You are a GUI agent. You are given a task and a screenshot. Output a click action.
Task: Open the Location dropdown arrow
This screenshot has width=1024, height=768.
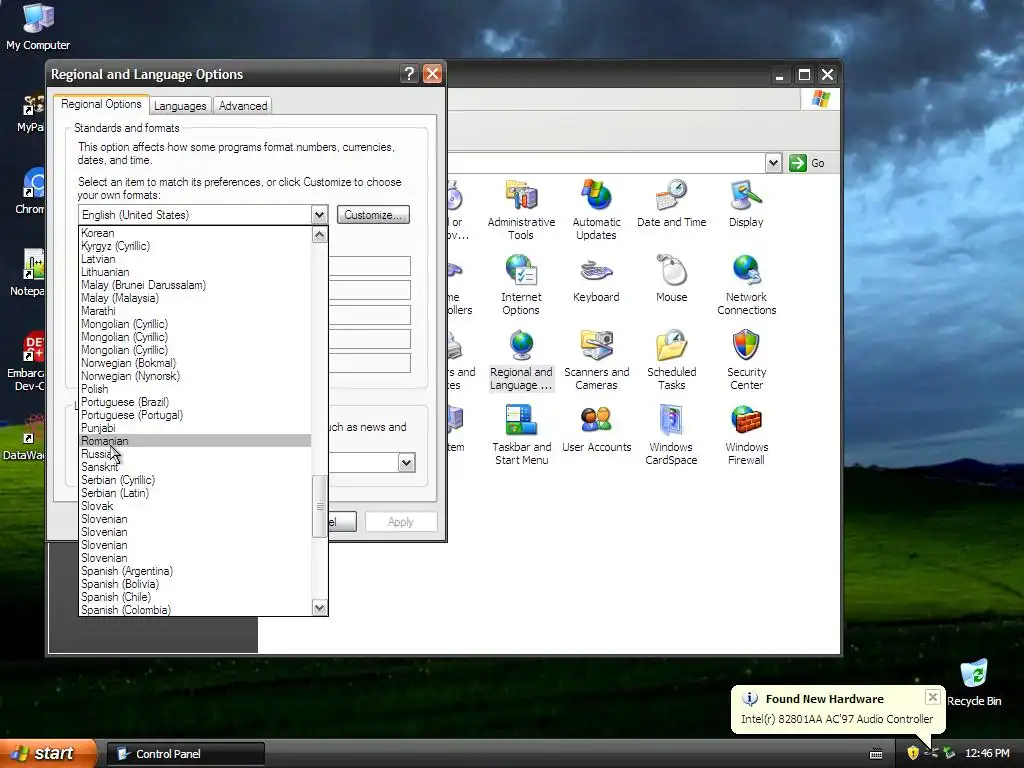point(406,463)
